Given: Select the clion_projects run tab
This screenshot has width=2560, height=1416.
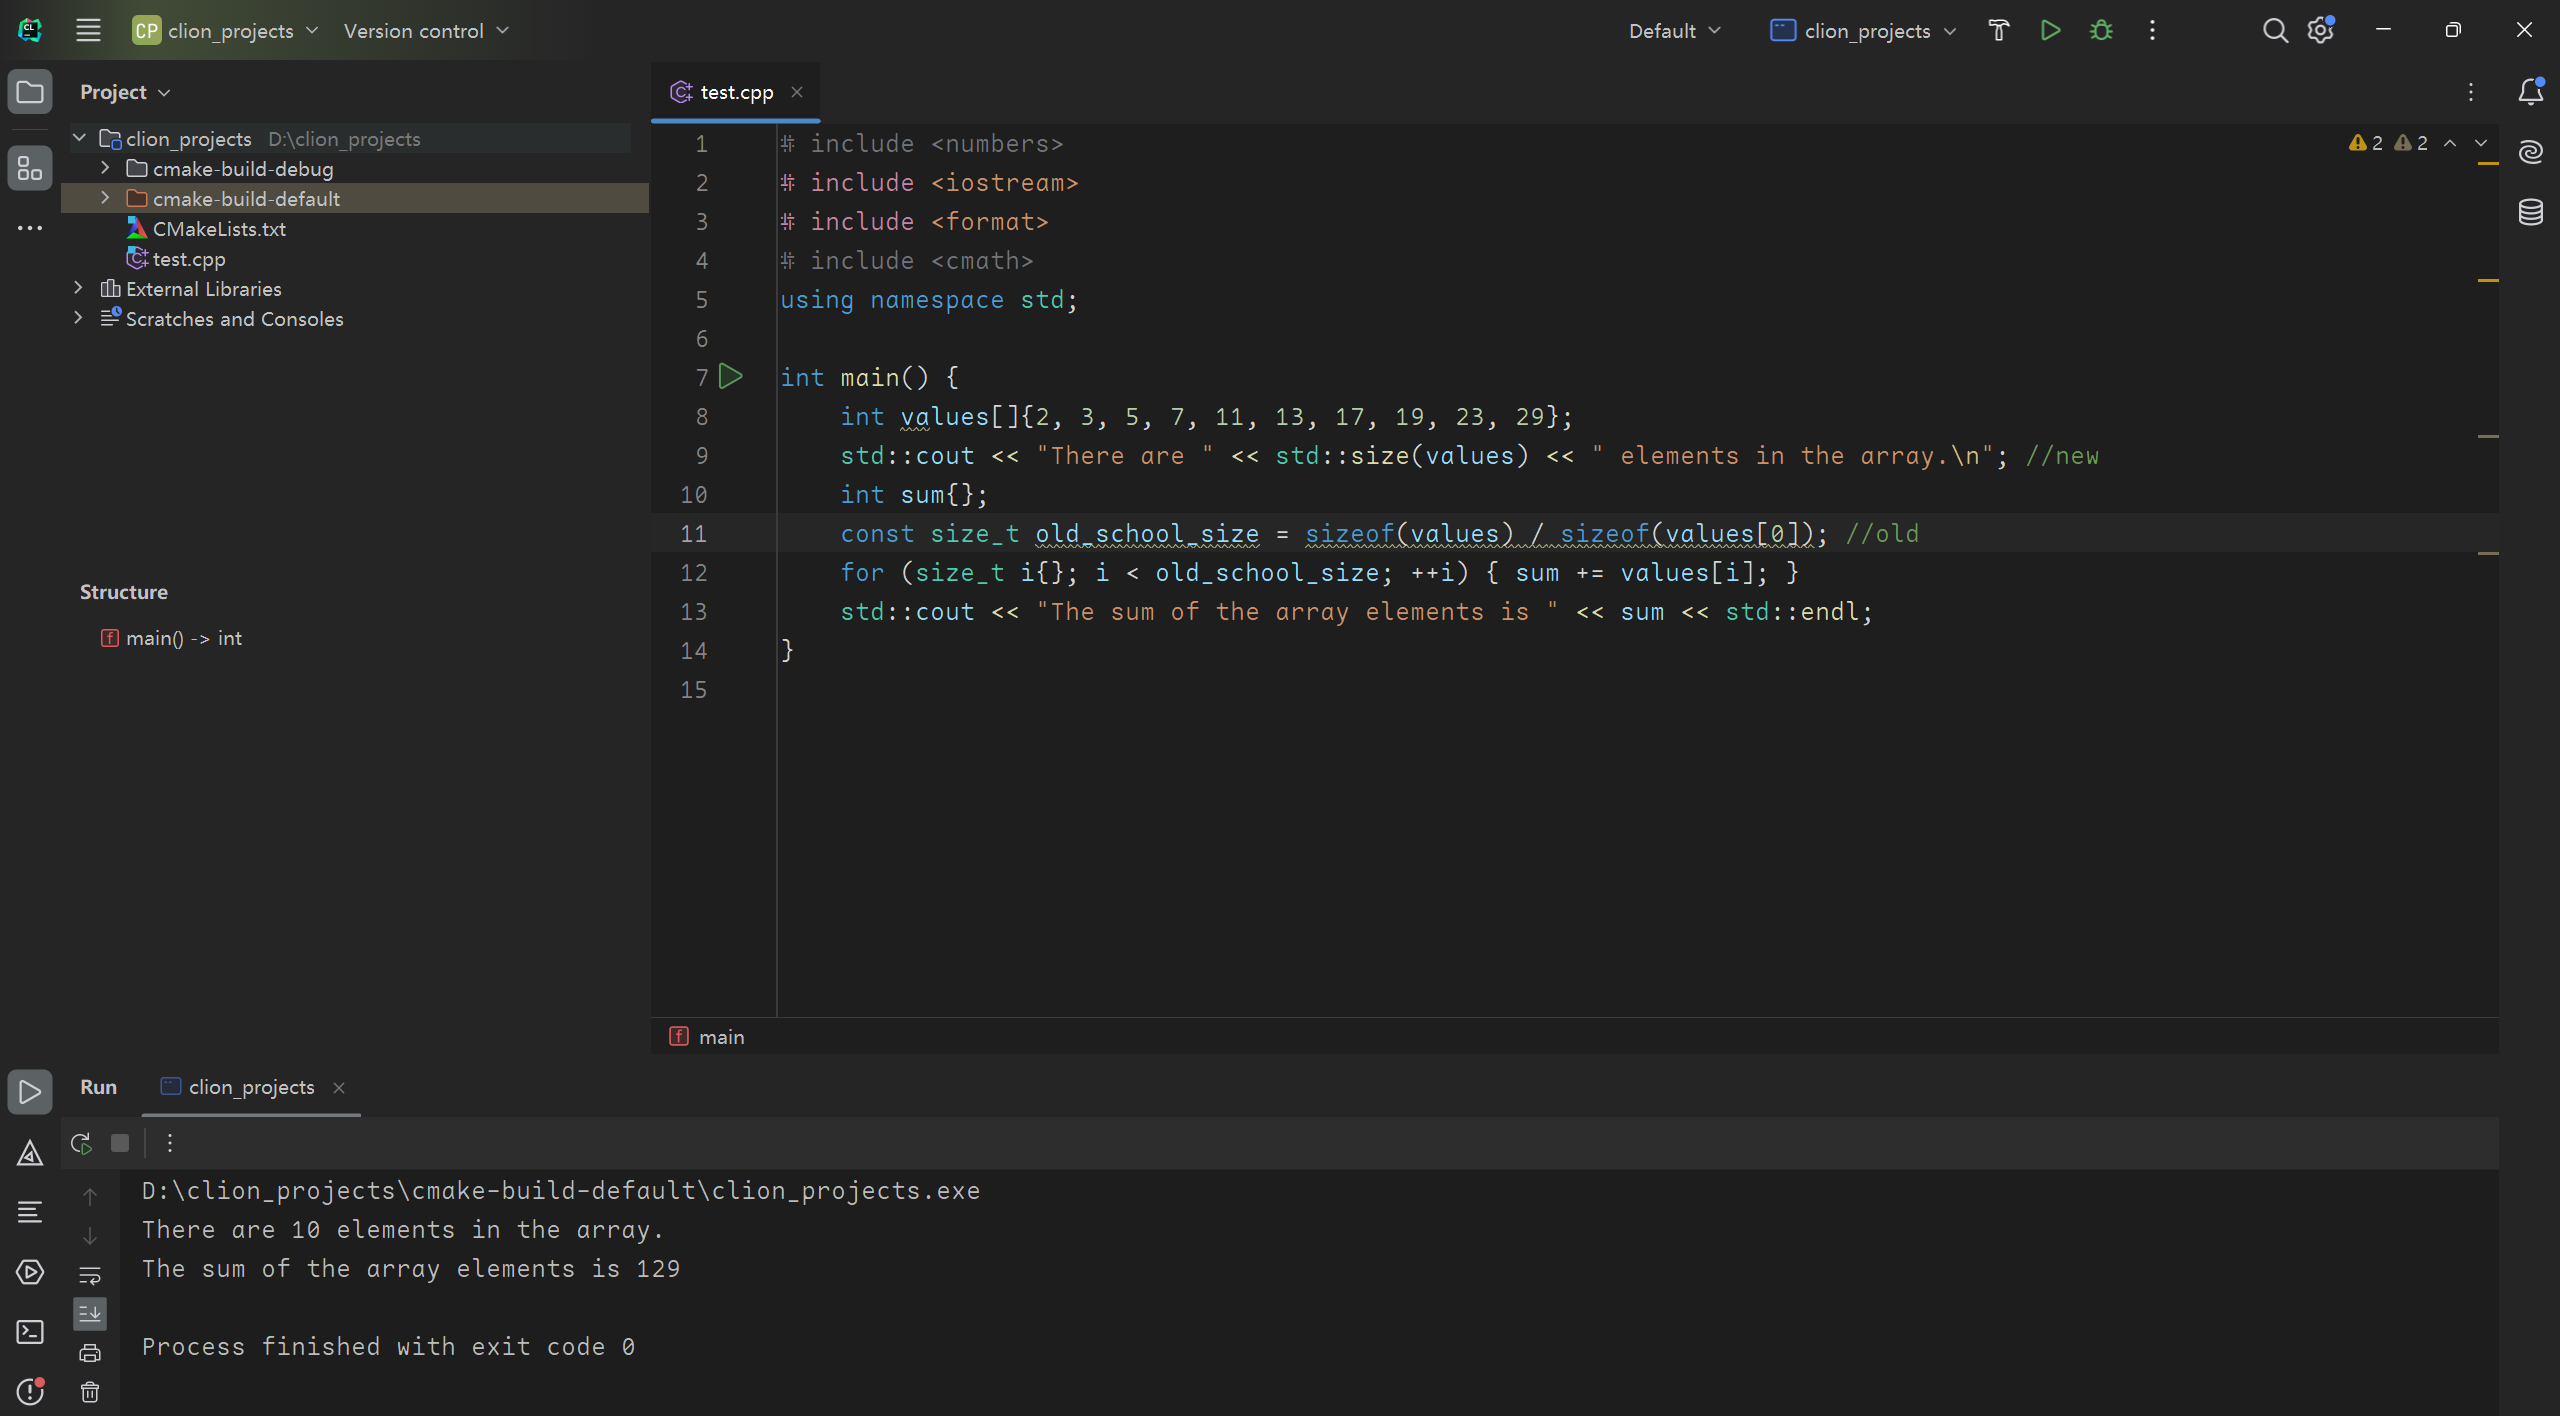Looking at the screenshot, I should click(x=250, y=1087).
